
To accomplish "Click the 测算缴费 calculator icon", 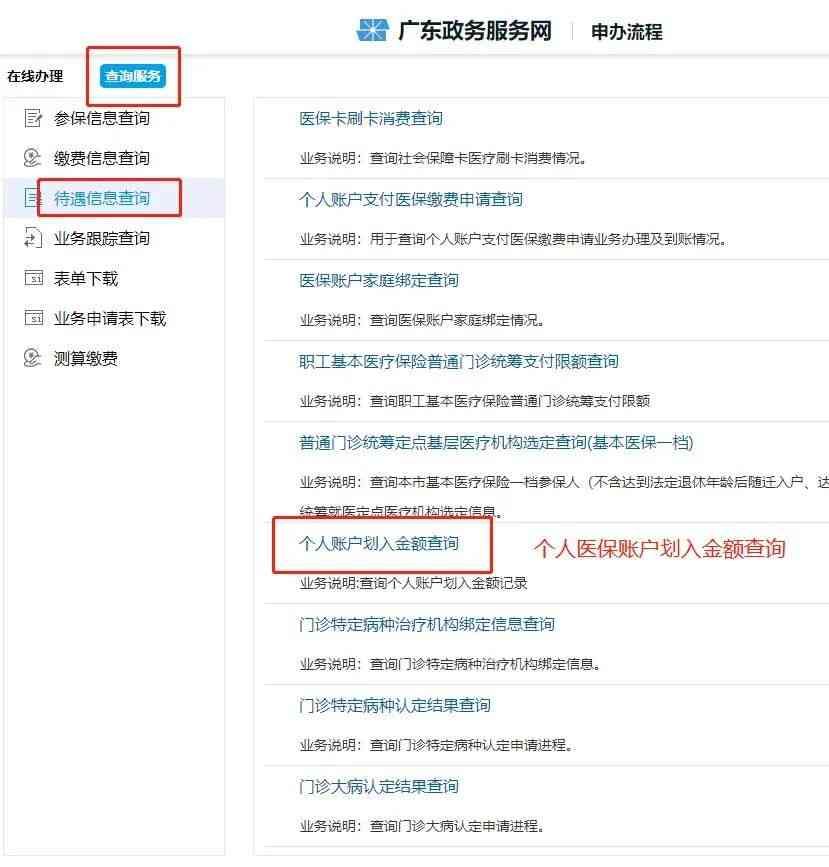I will point(33,357).
